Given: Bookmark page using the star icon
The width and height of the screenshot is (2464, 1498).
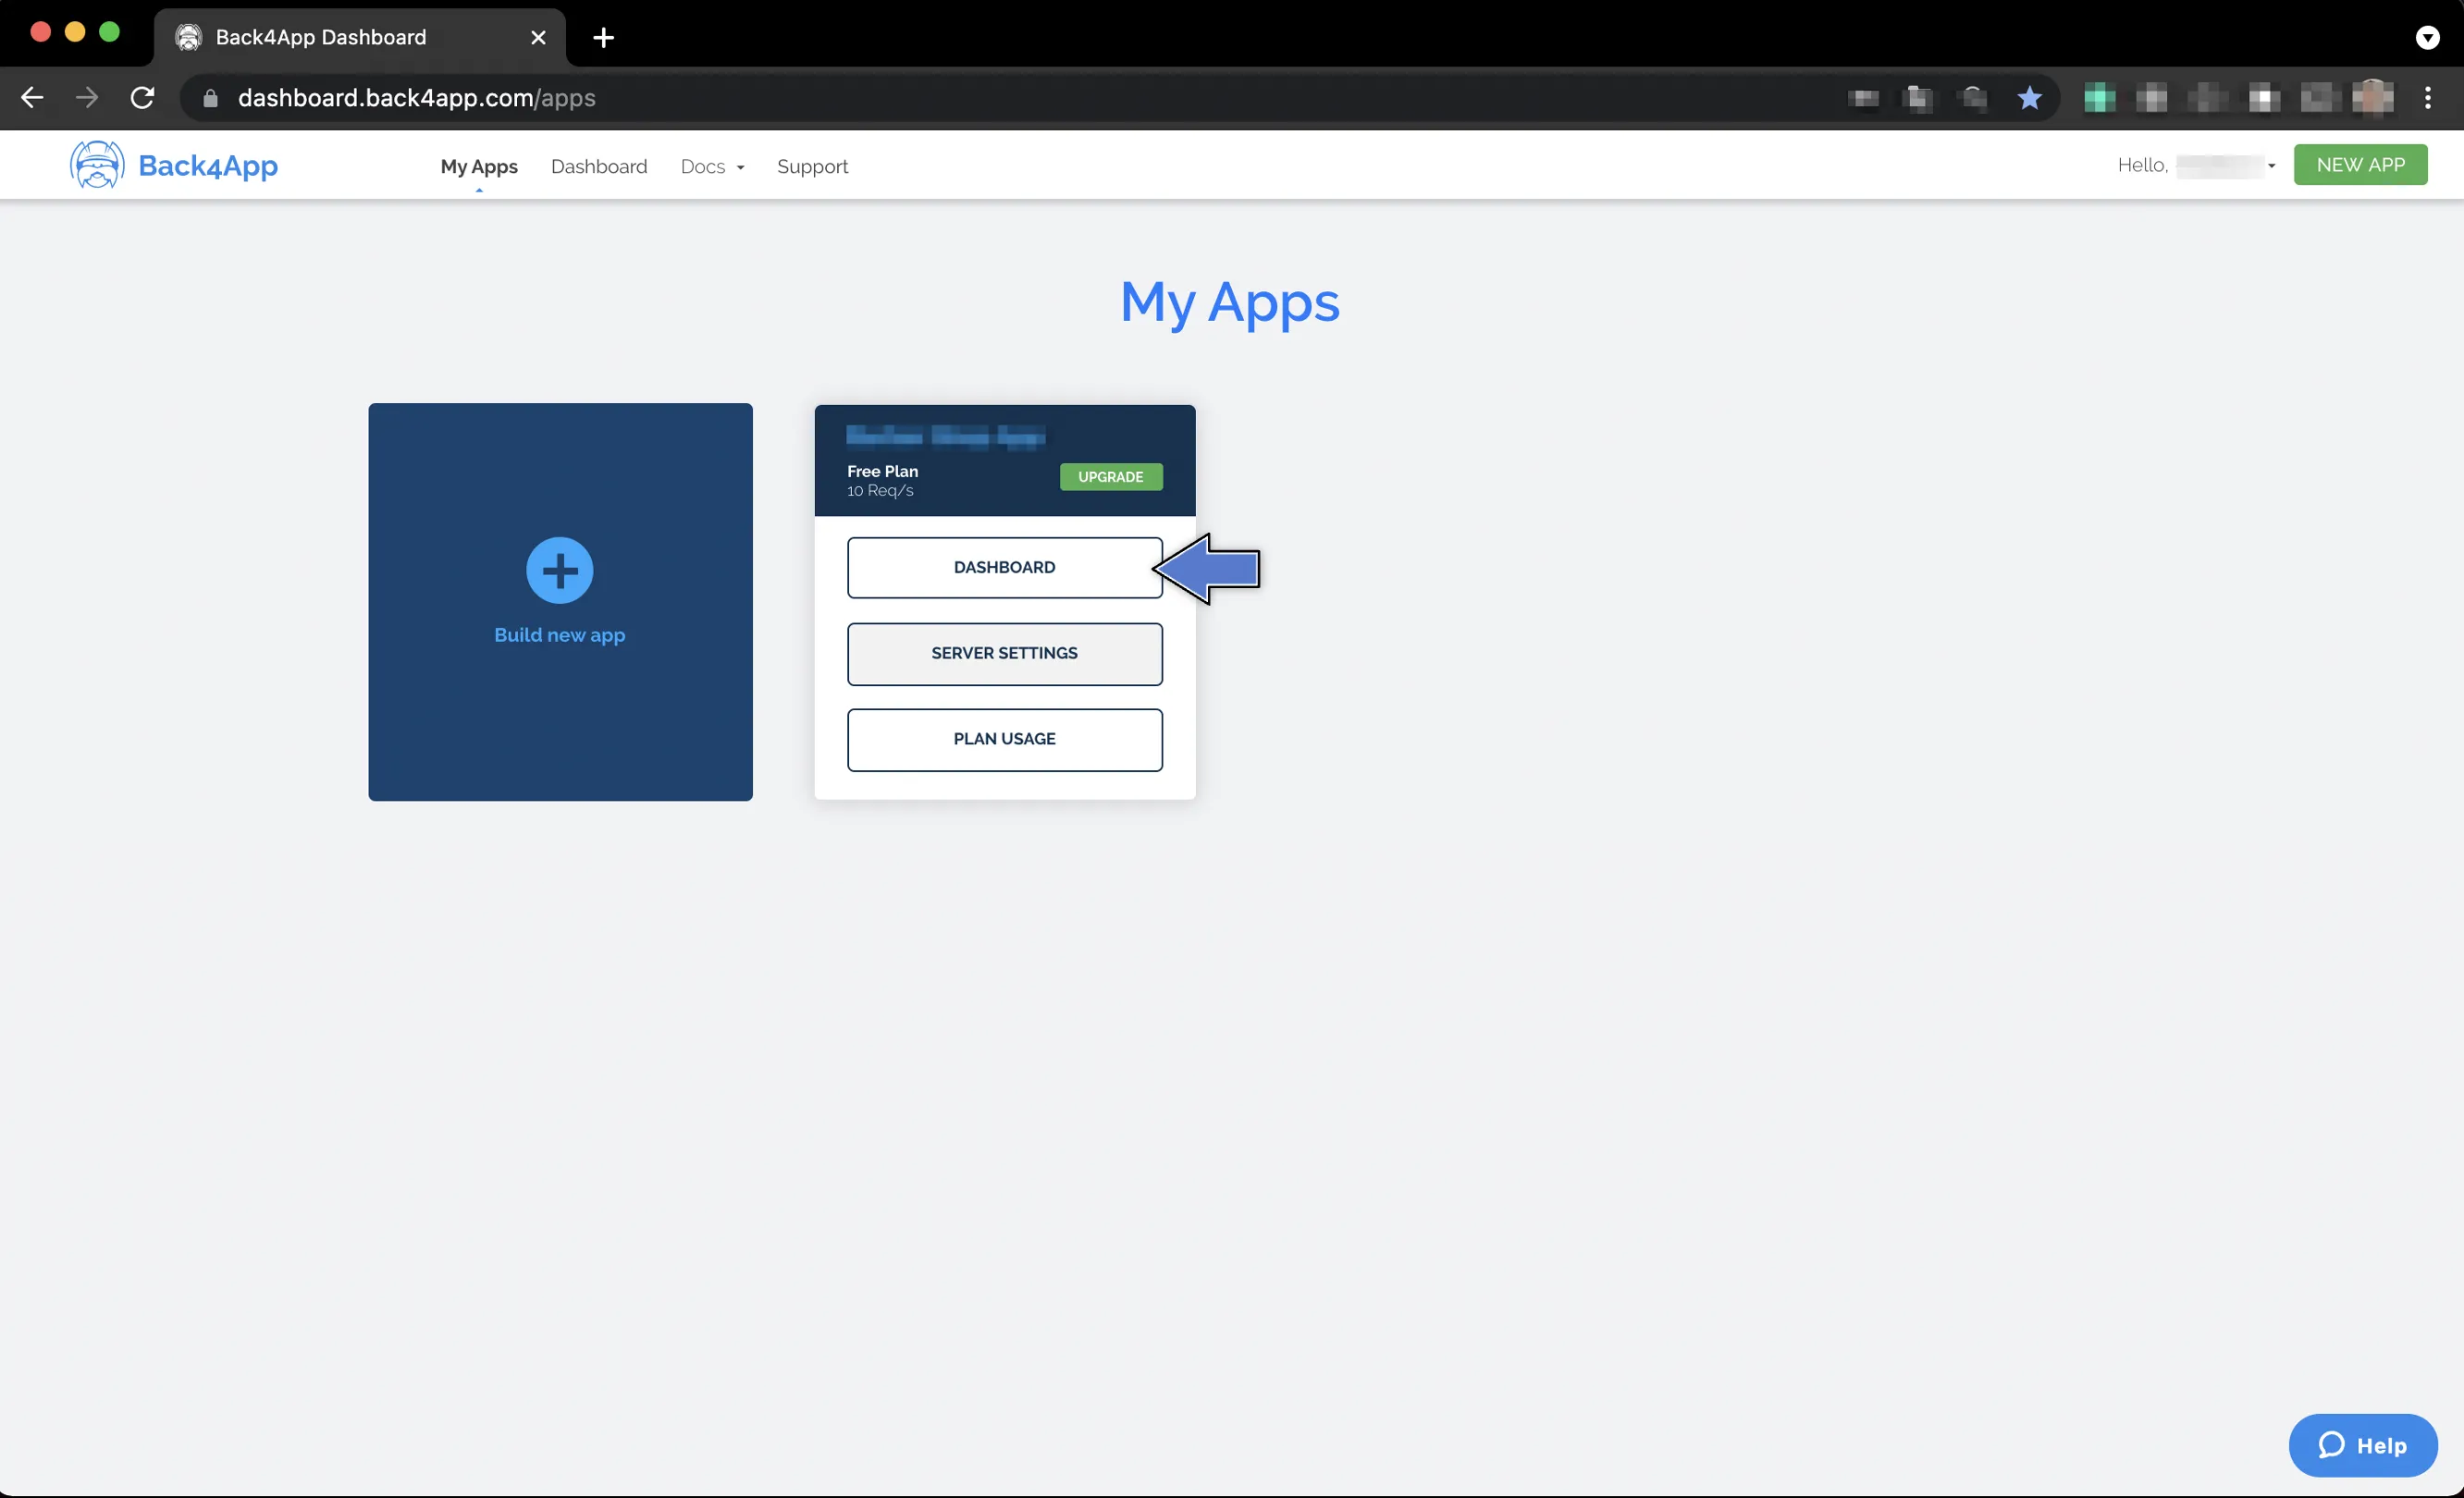Looking at the screenshot, I should coord(2029,98).
